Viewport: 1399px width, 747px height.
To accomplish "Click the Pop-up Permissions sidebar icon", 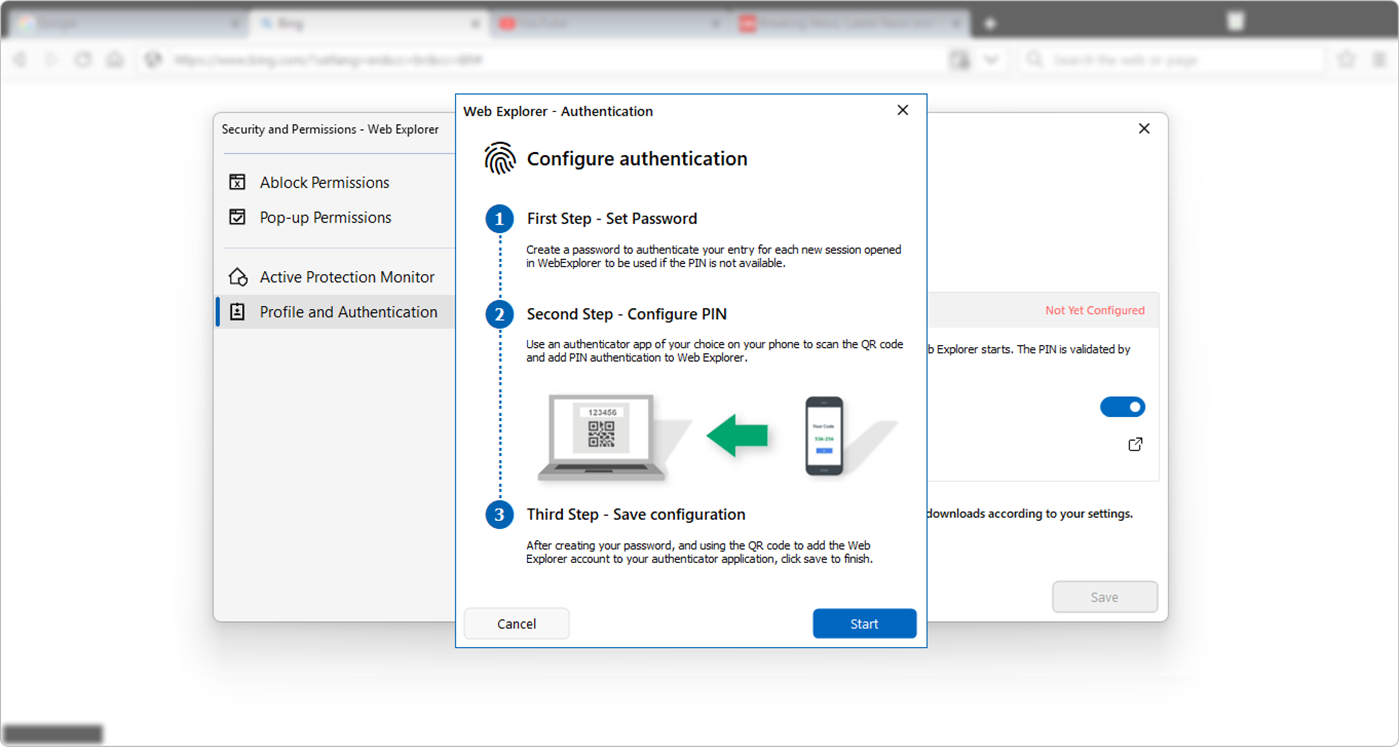I will 237,217.
